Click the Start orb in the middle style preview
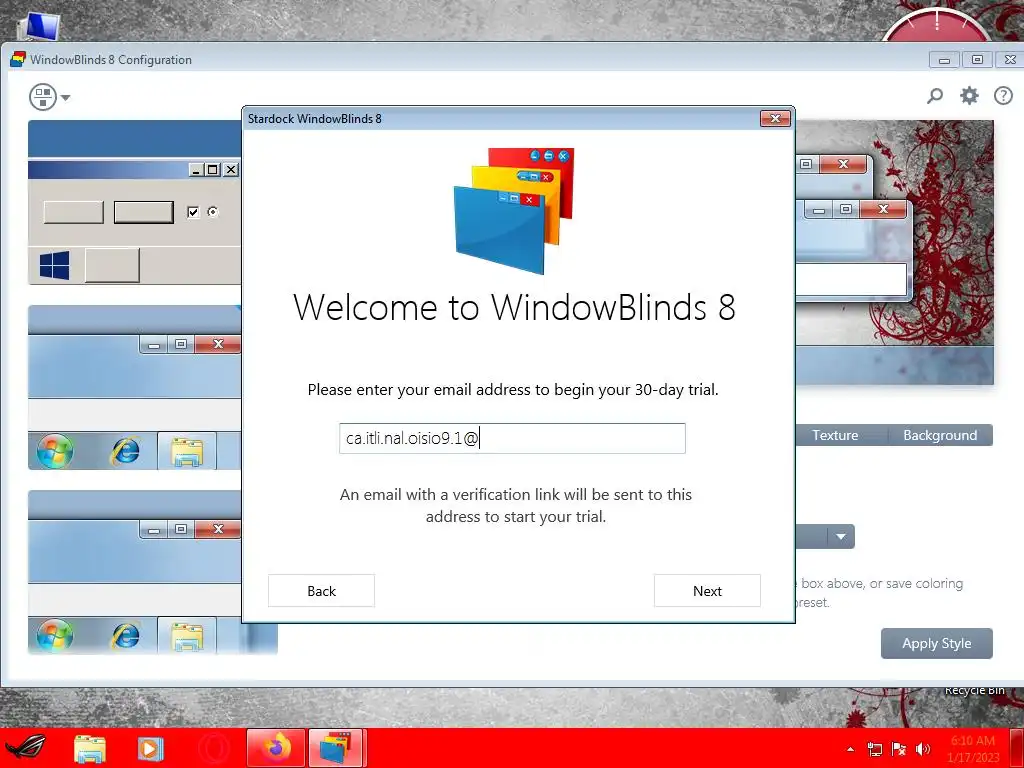The width and height of the screenshot is (1024, 768). coord(55,451)
